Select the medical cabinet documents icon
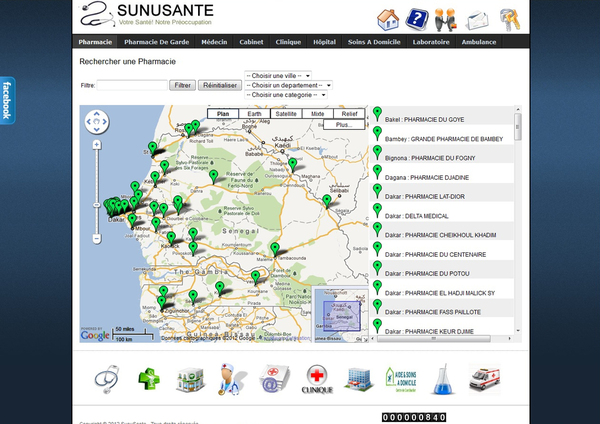 pos(274,378)
